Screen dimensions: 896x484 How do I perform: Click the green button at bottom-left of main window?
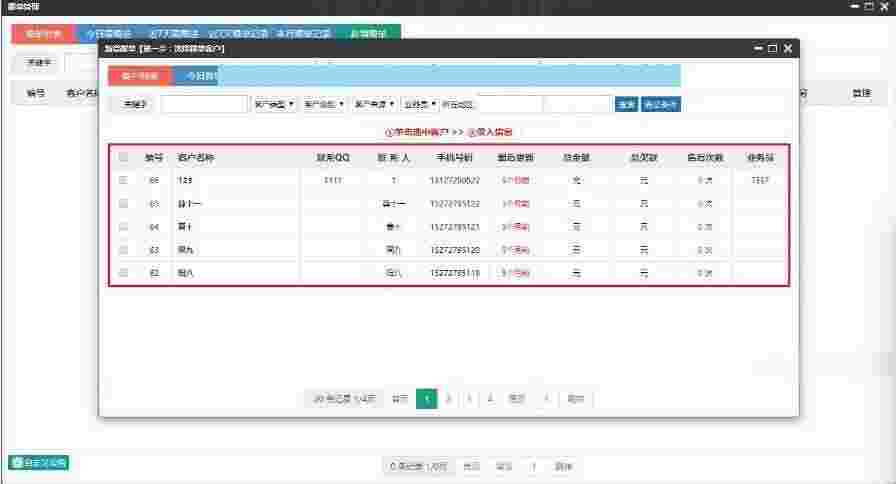pyautogui.click(x=39, y=462)
